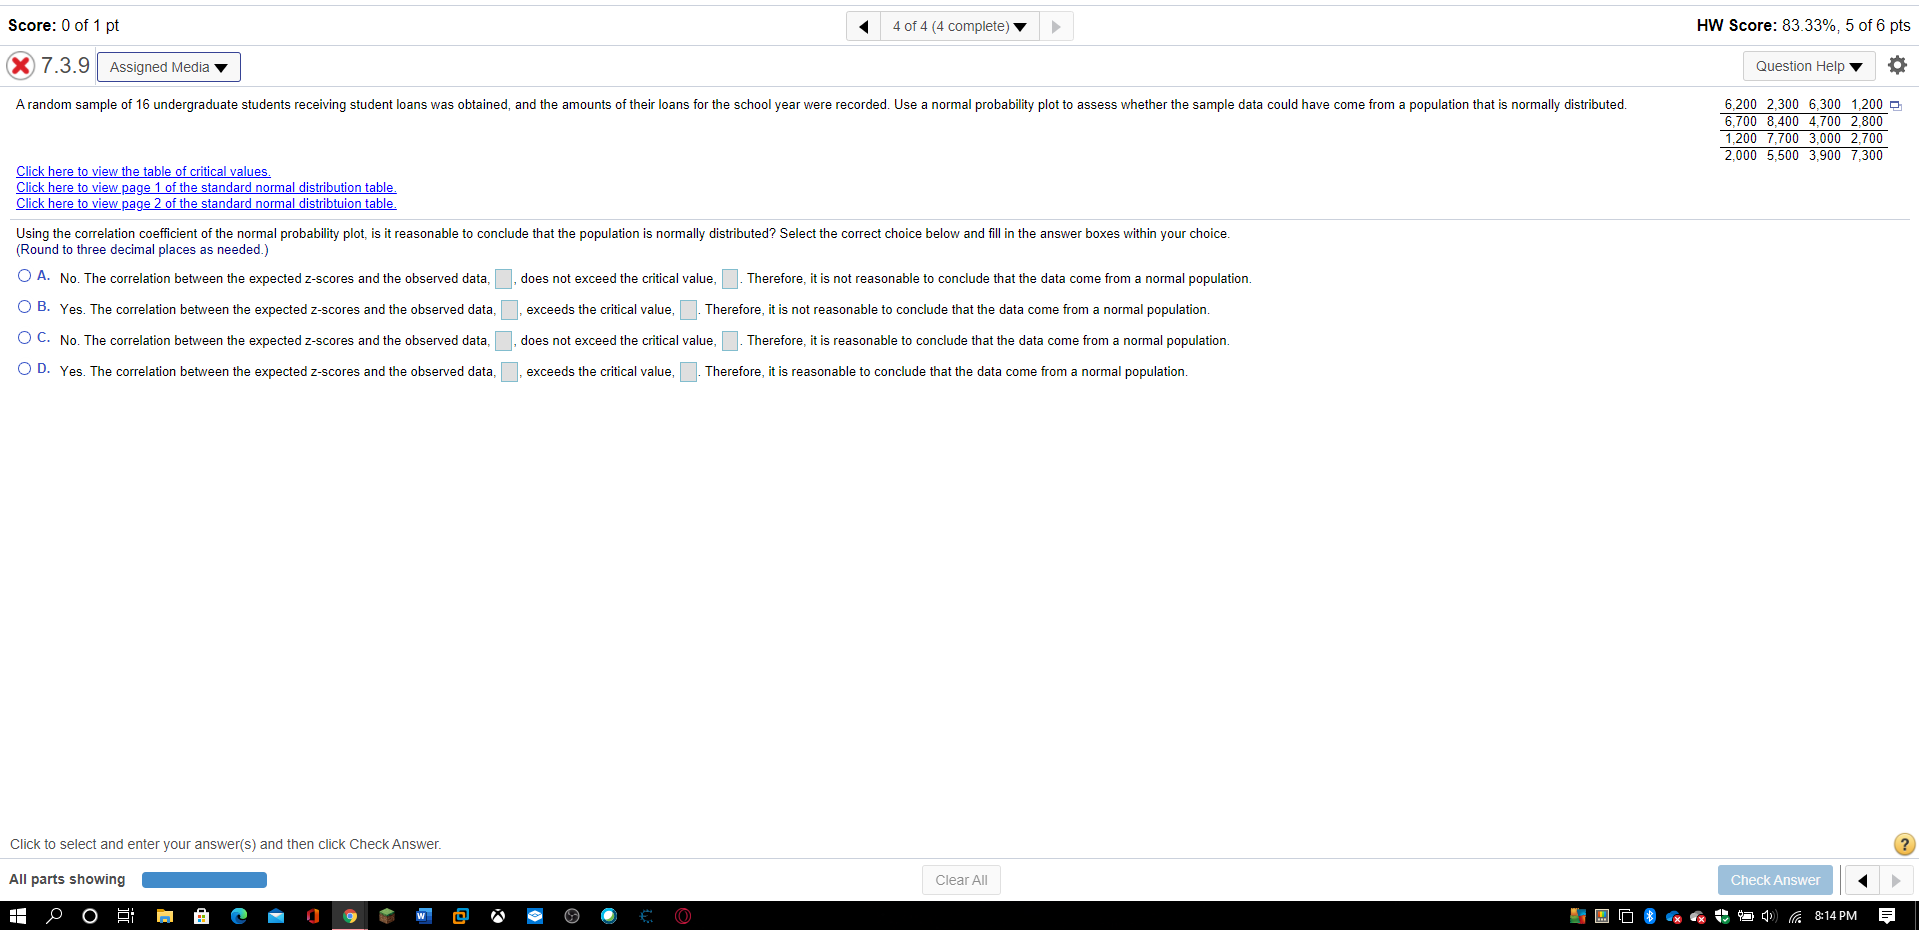Open page 1 of the standard normal distribution table
This screenshot has width=1919, height=930.
[x=205, y=187]
